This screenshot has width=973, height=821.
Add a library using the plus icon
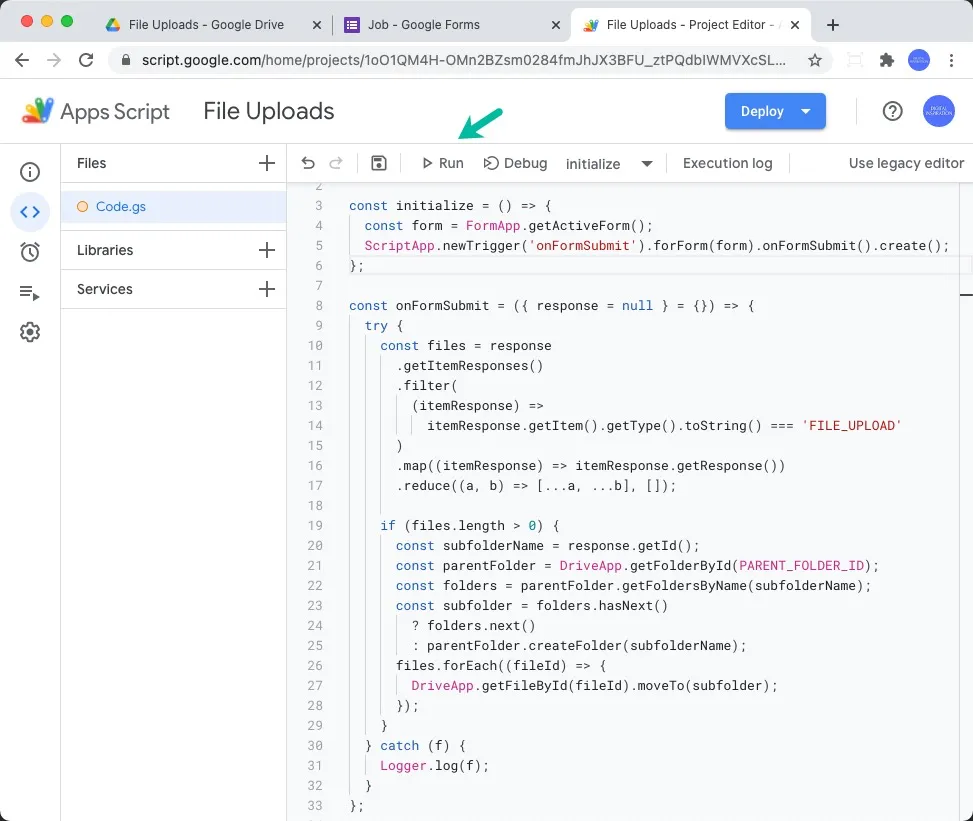coord(266,250)
